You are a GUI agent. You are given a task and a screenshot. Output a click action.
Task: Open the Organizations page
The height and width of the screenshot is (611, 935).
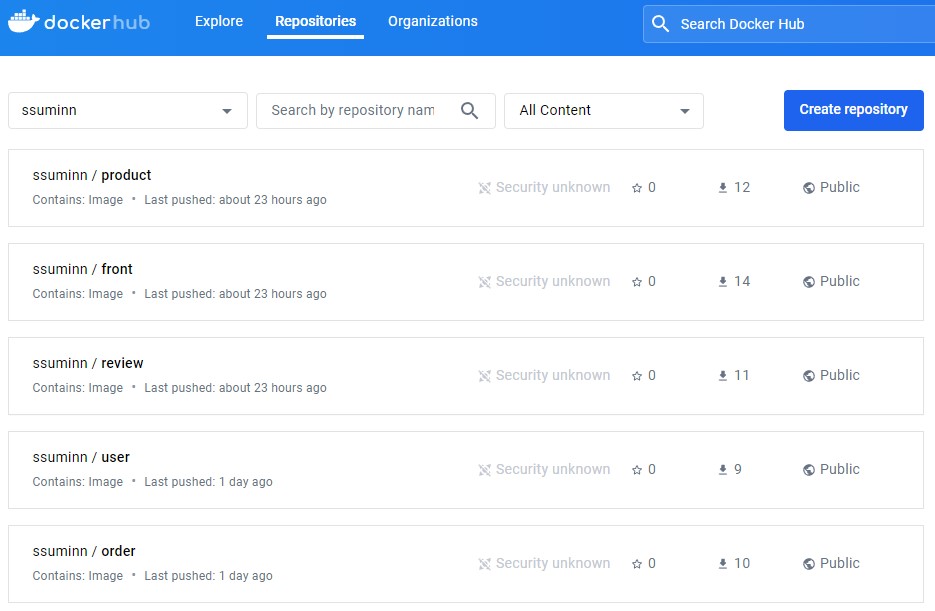(x=432, y=21)
